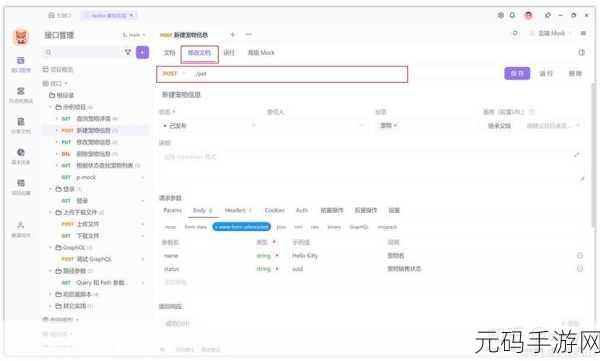
Task: Click the hamburger menu icon at top right
Action: point(583,33)
